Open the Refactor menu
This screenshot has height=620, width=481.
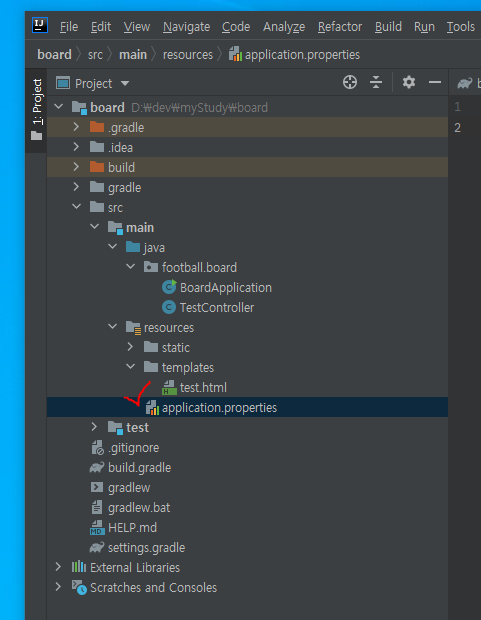click(x=340, y=26)
